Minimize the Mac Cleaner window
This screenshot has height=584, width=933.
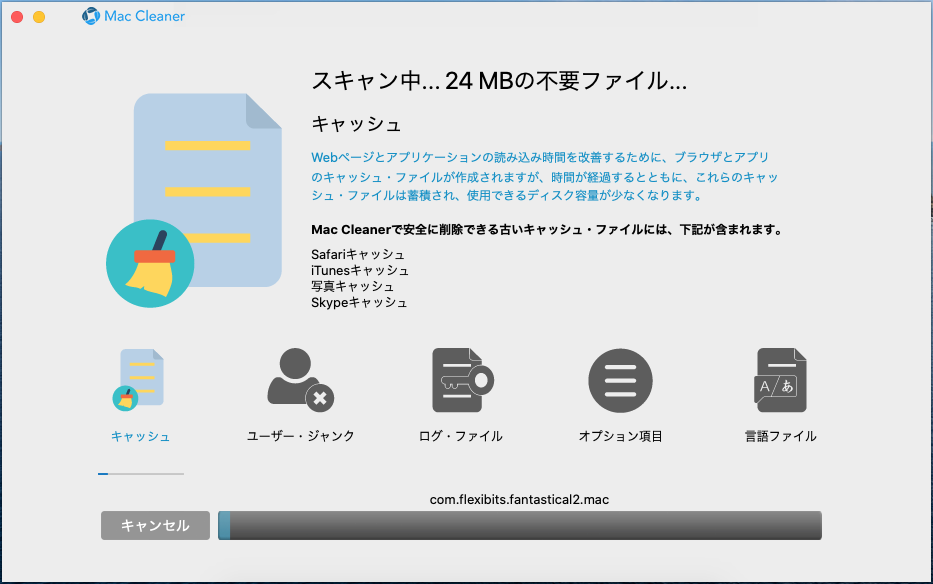coord(39,17)
